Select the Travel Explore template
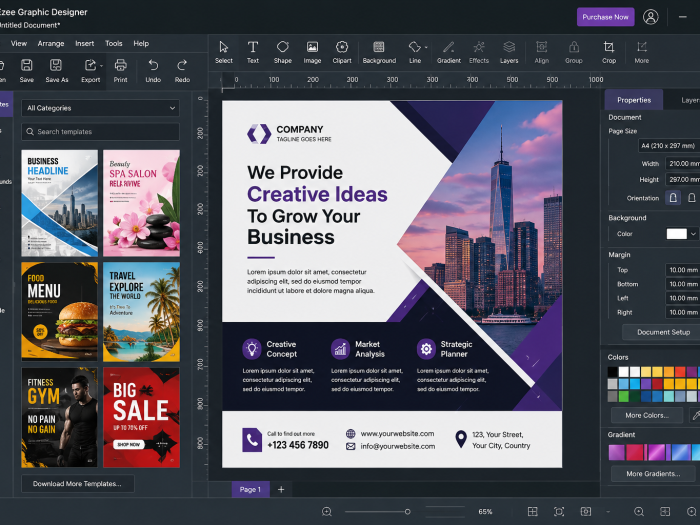Image resolution: width=700 pixels, height=525 pixels. [142, 312]
